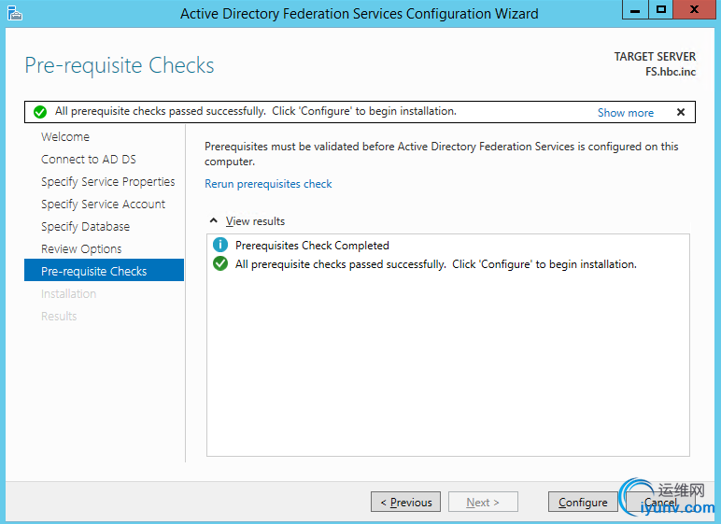Go to Welcome step

[x=65, y=137]
